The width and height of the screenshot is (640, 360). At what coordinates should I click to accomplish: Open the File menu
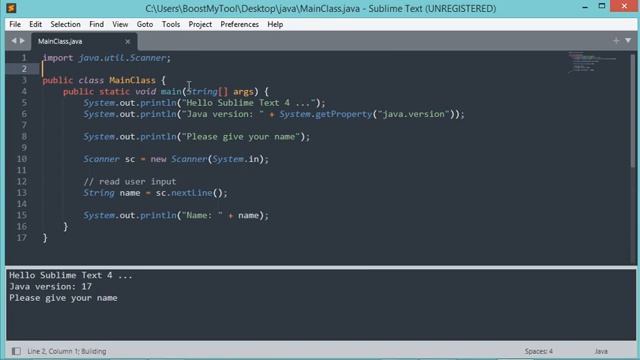[x=15, y=24]
